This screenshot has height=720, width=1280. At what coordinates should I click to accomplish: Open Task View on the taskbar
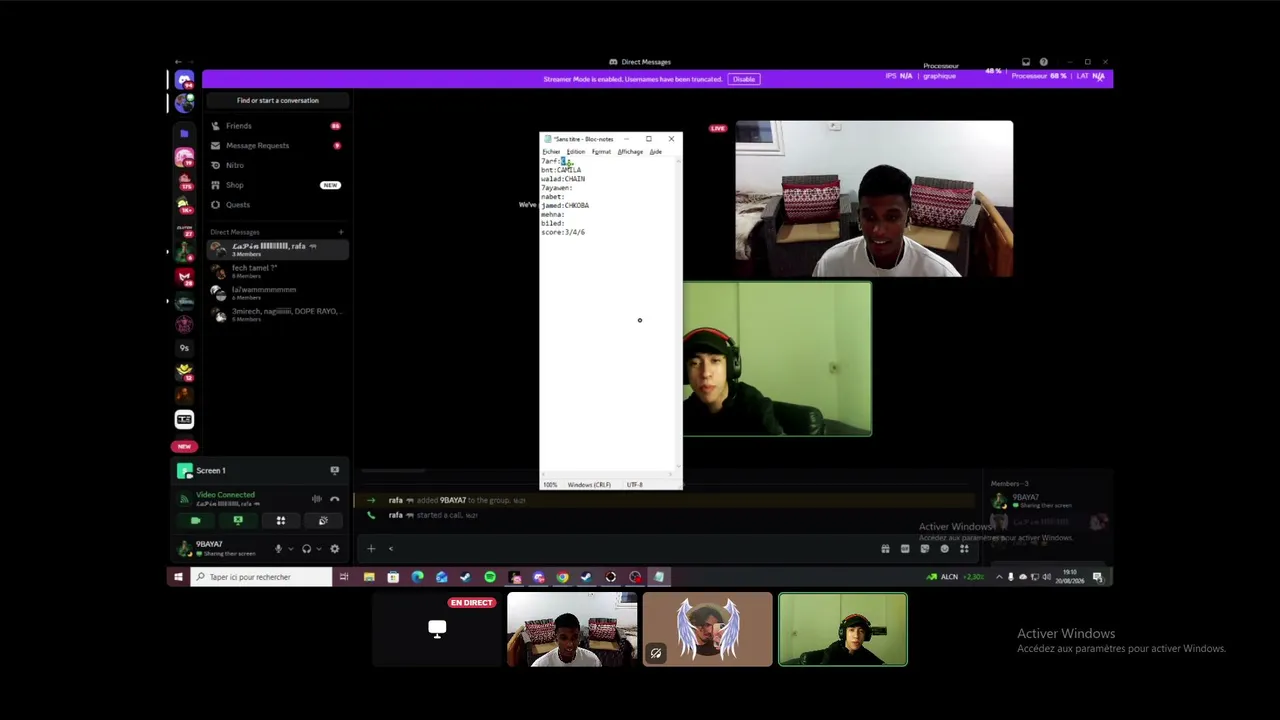point(344,577)
